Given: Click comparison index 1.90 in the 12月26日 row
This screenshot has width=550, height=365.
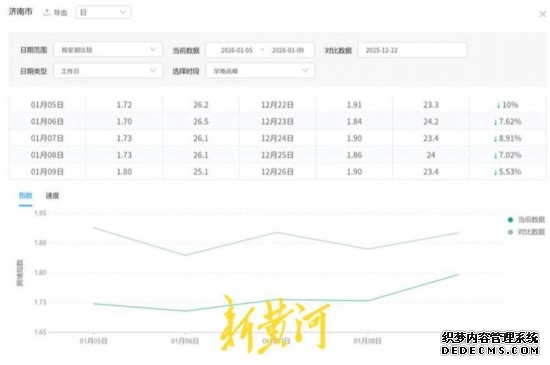Looking at the screenshot, I should coord(354,172).
